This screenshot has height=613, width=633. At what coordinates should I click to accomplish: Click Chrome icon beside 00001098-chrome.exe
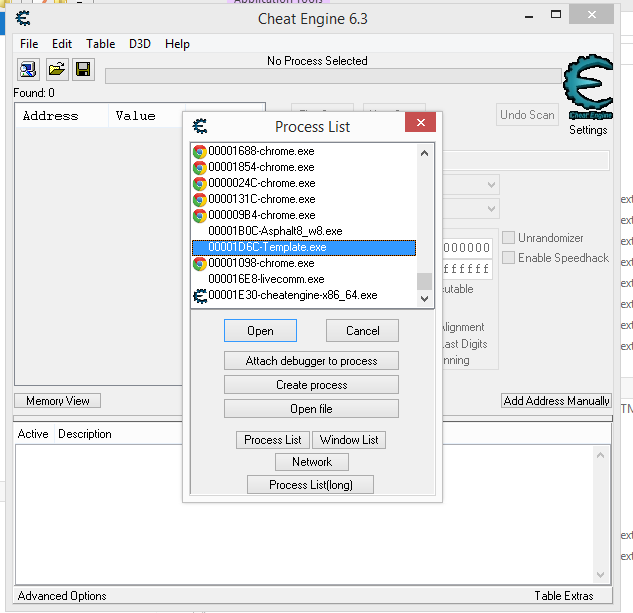tap(199, 263)
